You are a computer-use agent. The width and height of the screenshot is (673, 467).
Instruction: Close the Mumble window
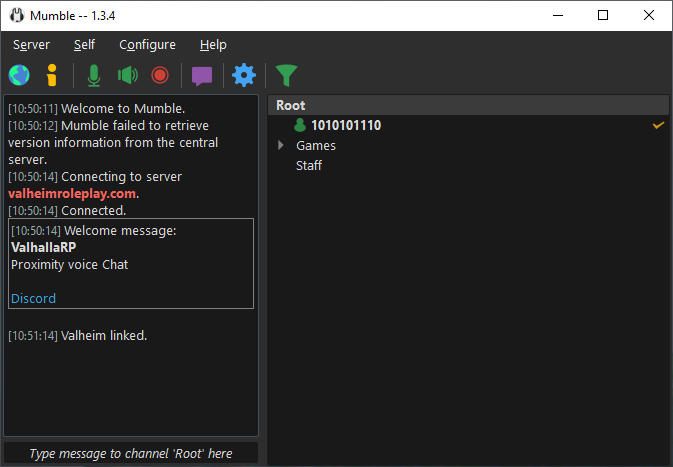(649, 15)
